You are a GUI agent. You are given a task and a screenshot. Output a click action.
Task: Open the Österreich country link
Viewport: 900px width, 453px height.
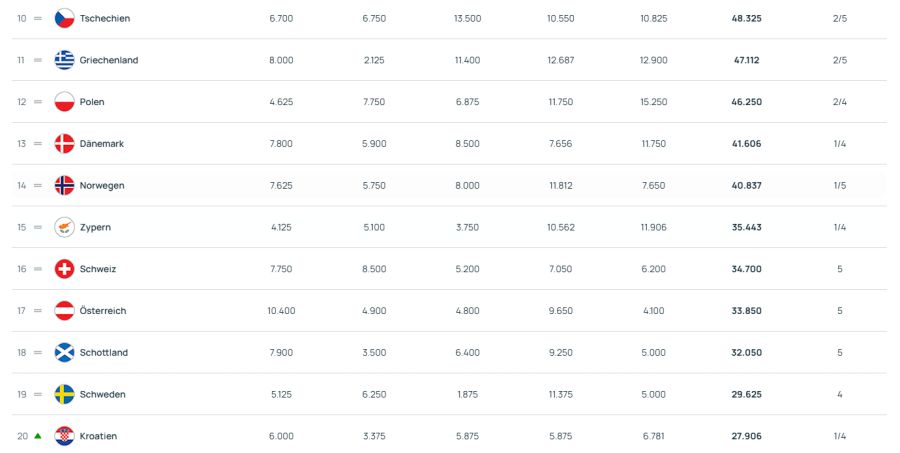(x=103, y=311)
